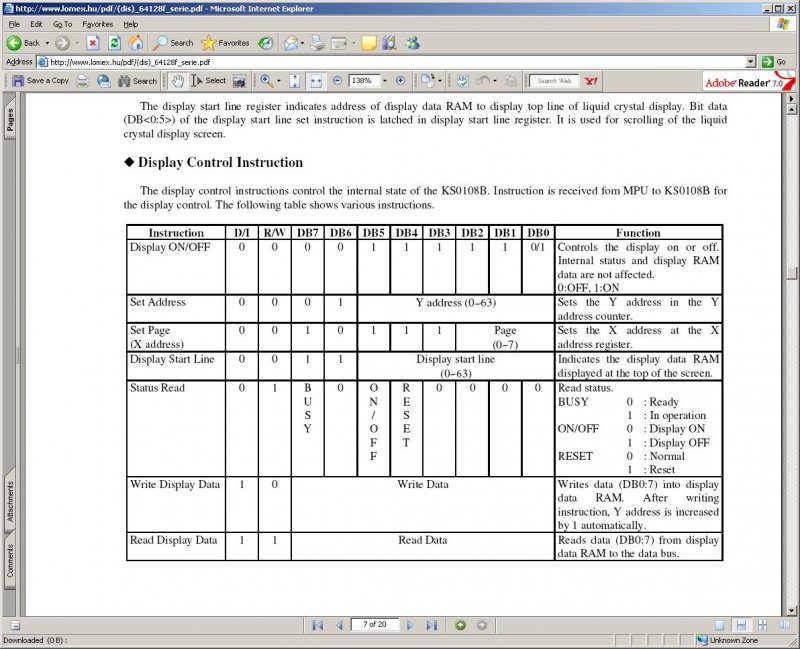Open the Messenger people icon
This screenshot has height=649, width=800.
[412, 43]
